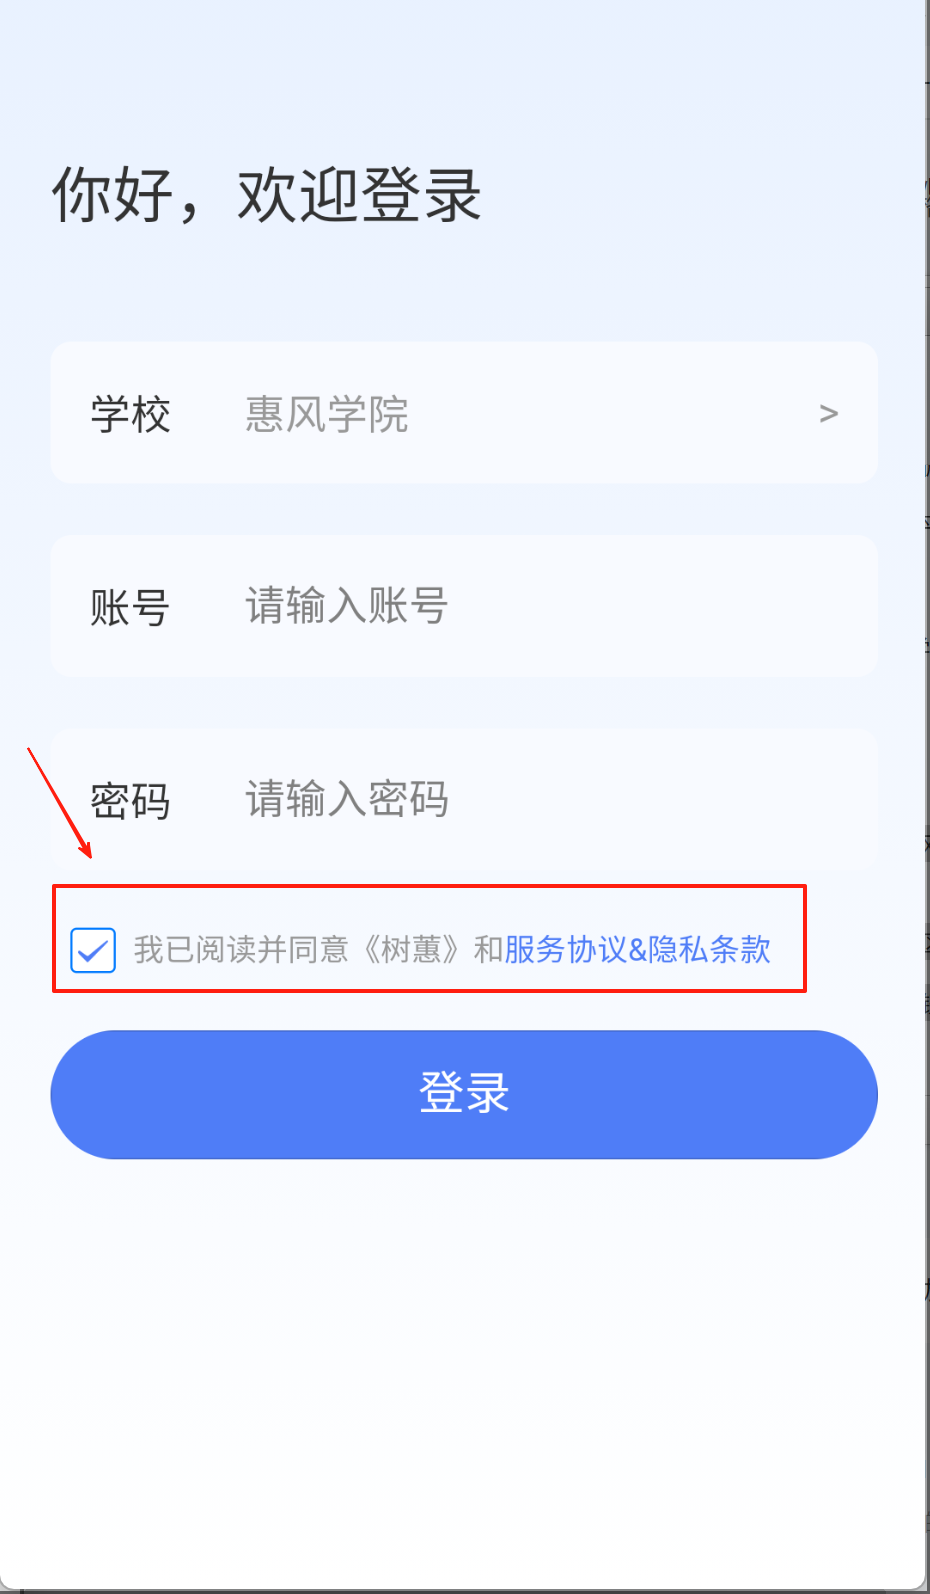Click the blue checkmark icon
Viewport: 930px width, 1594px height.
pos(93,950)
